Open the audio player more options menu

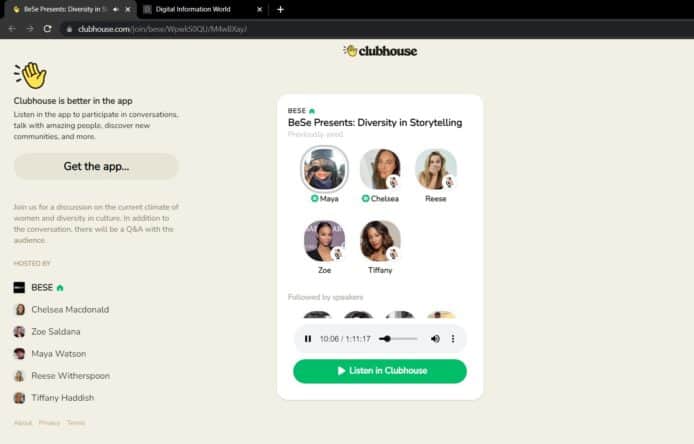[453, 339]
